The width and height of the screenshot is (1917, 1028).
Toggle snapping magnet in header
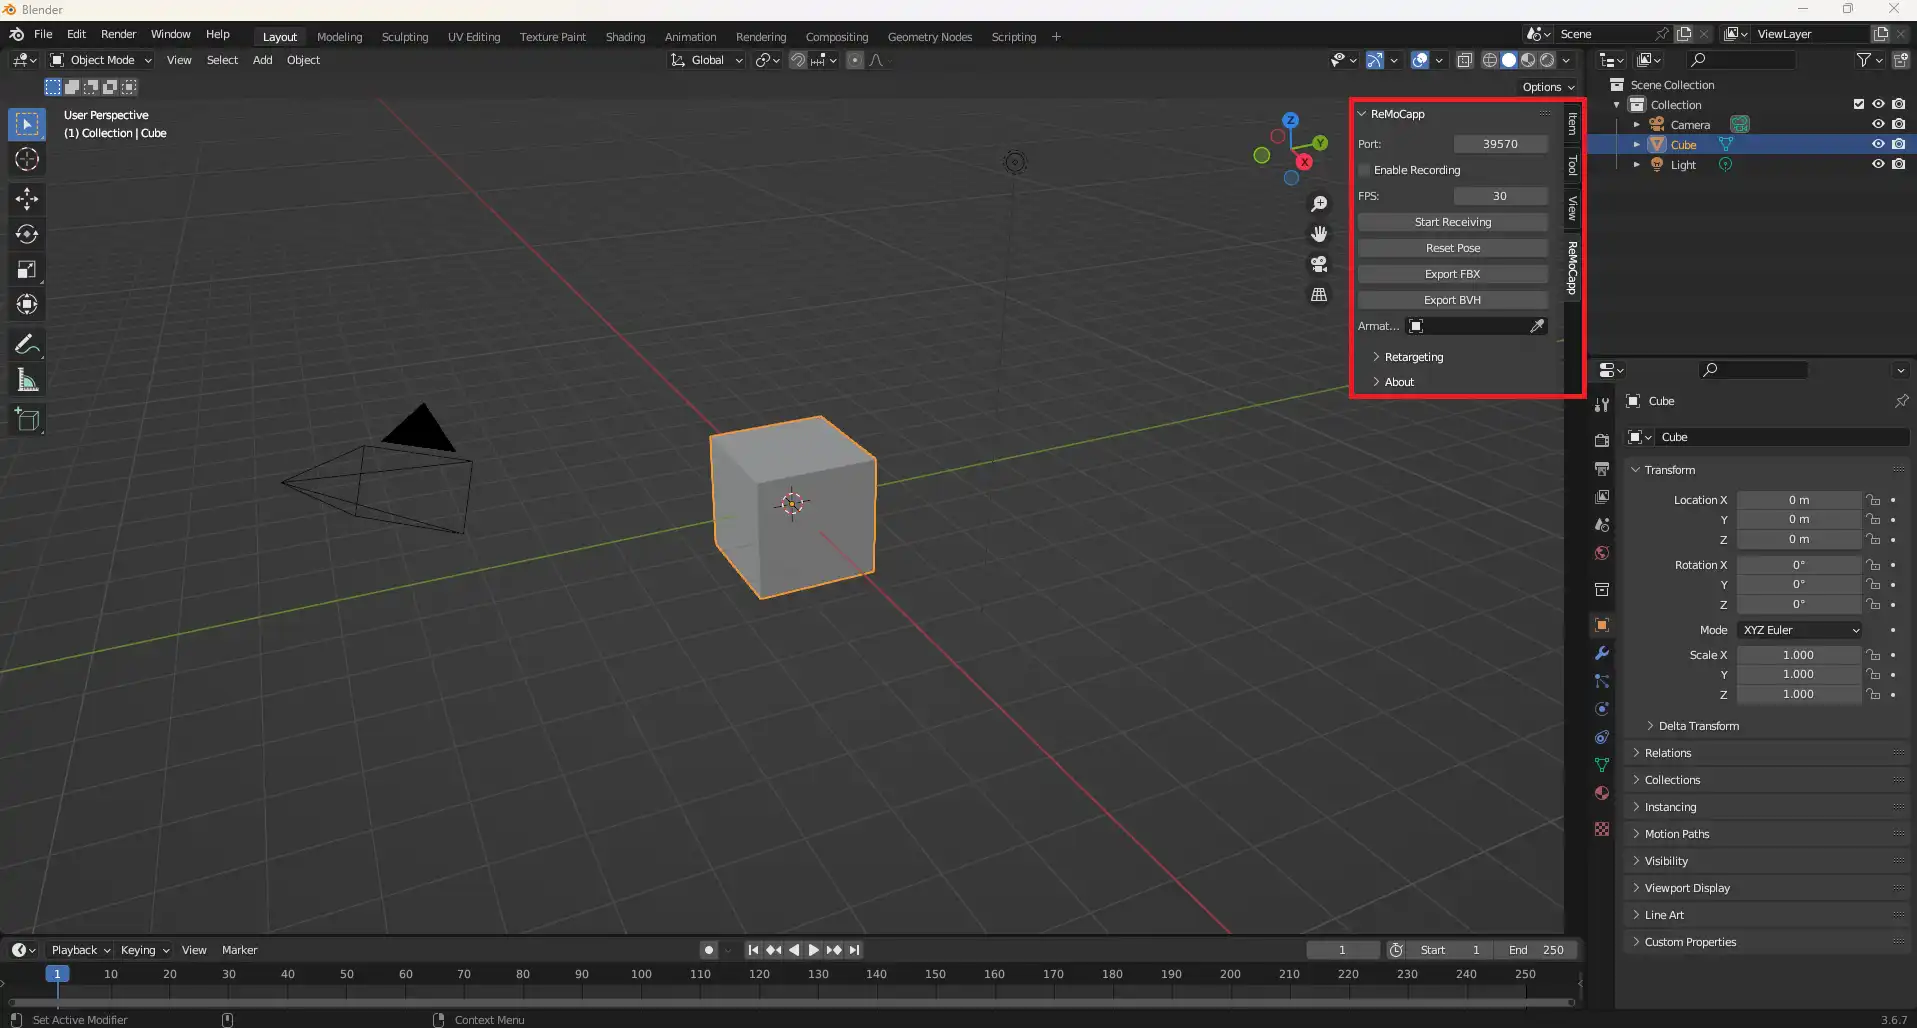797,60
